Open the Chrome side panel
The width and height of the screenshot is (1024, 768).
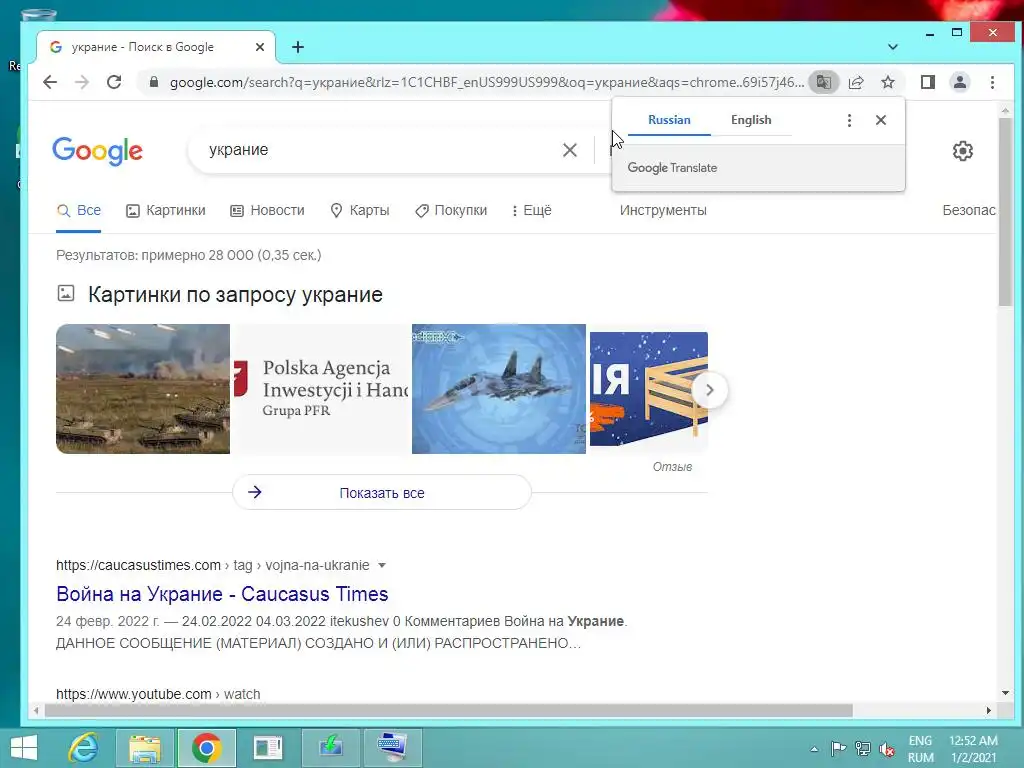click(928, 82)
